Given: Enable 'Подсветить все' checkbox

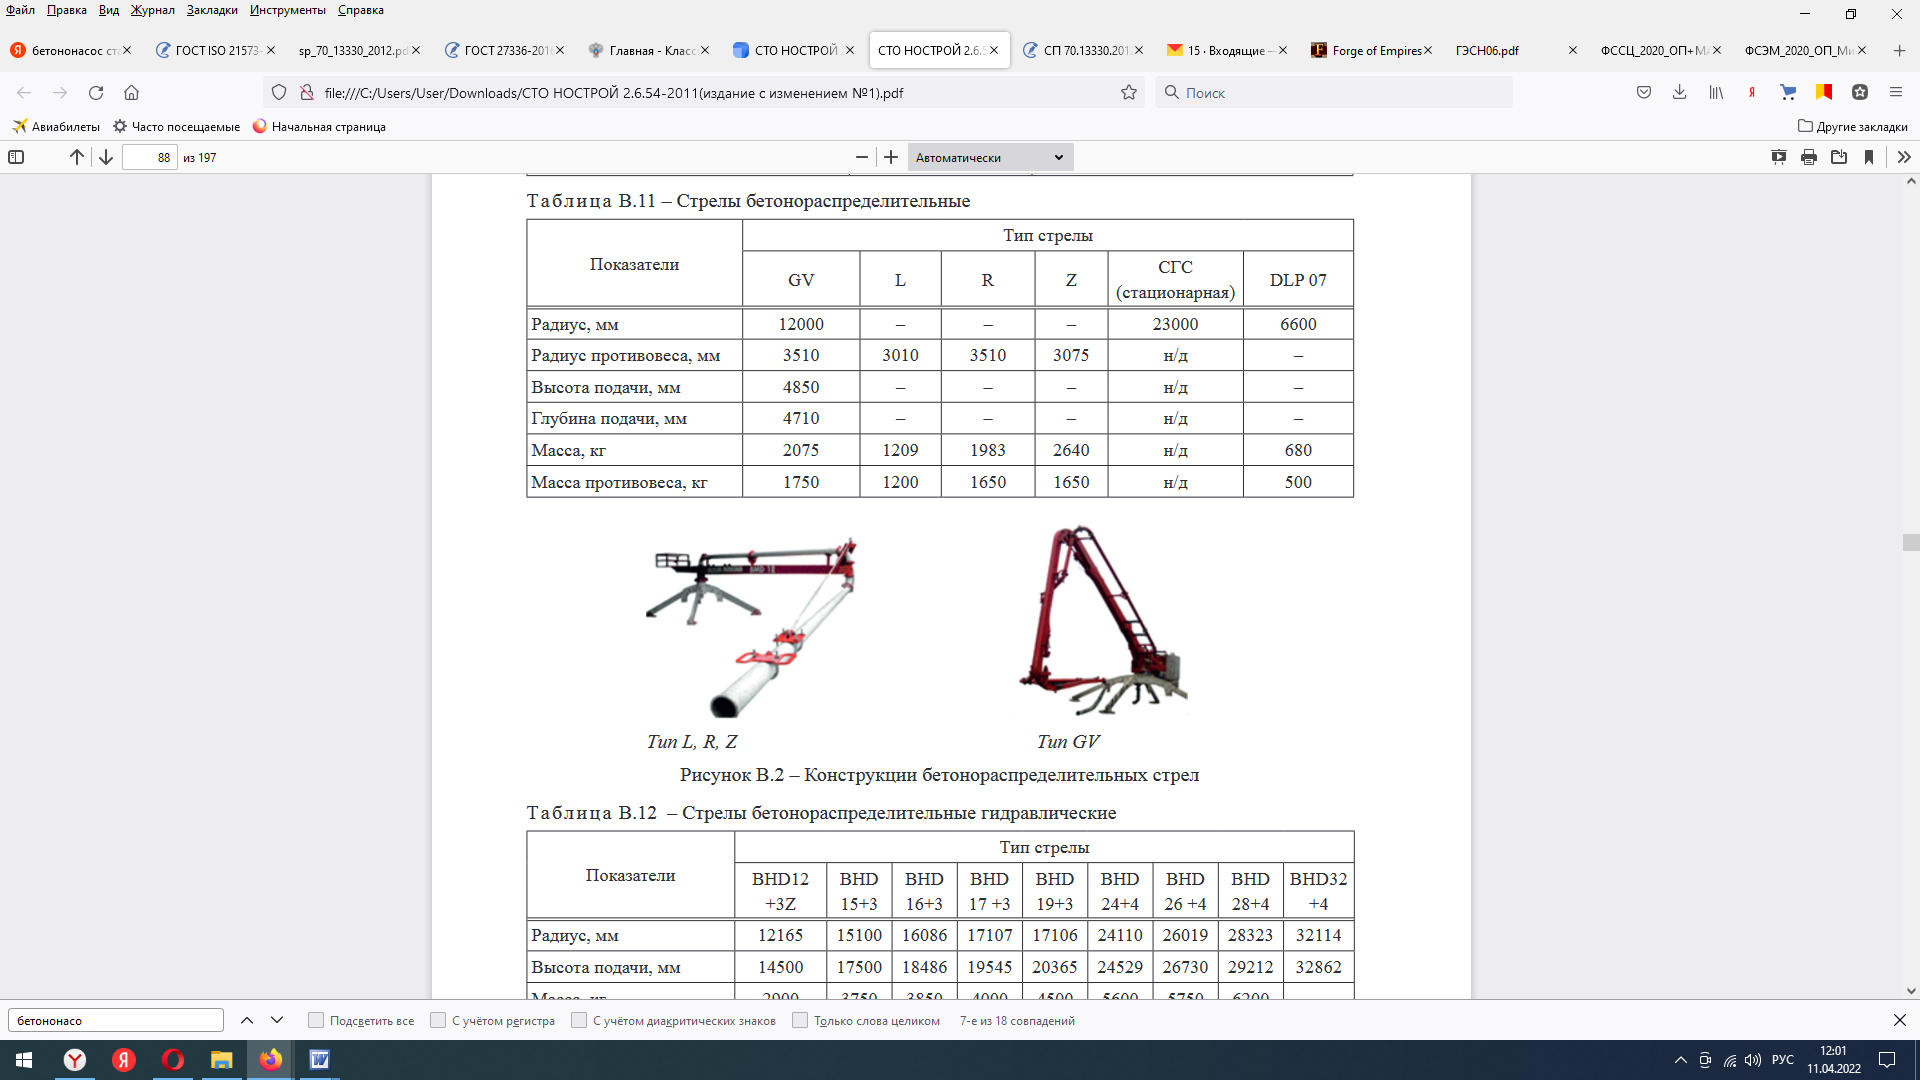Looking at the screenshot, I should pos(316,1020).
